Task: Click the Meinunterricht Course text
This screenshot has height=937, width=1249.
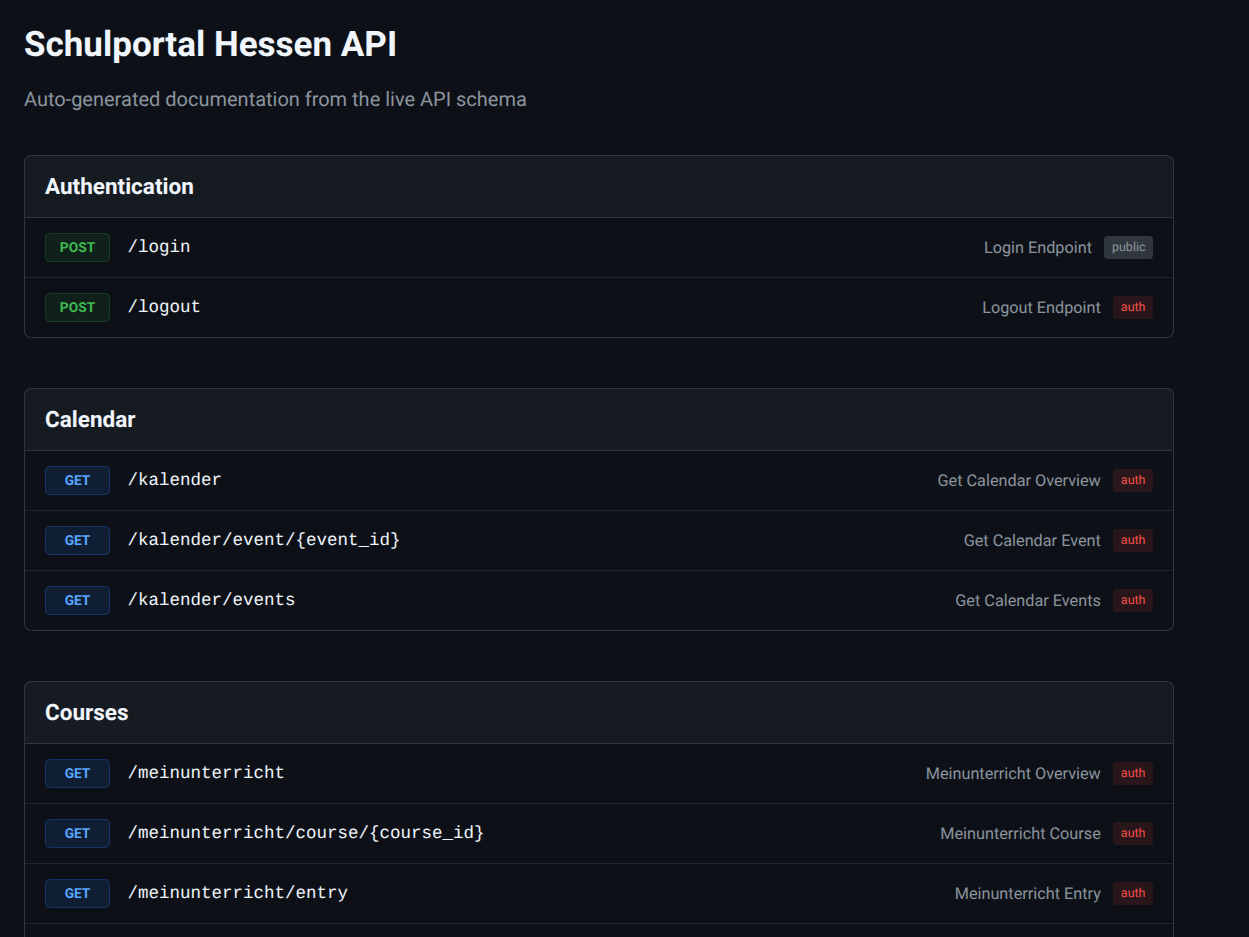Action: pos(1020,834)
